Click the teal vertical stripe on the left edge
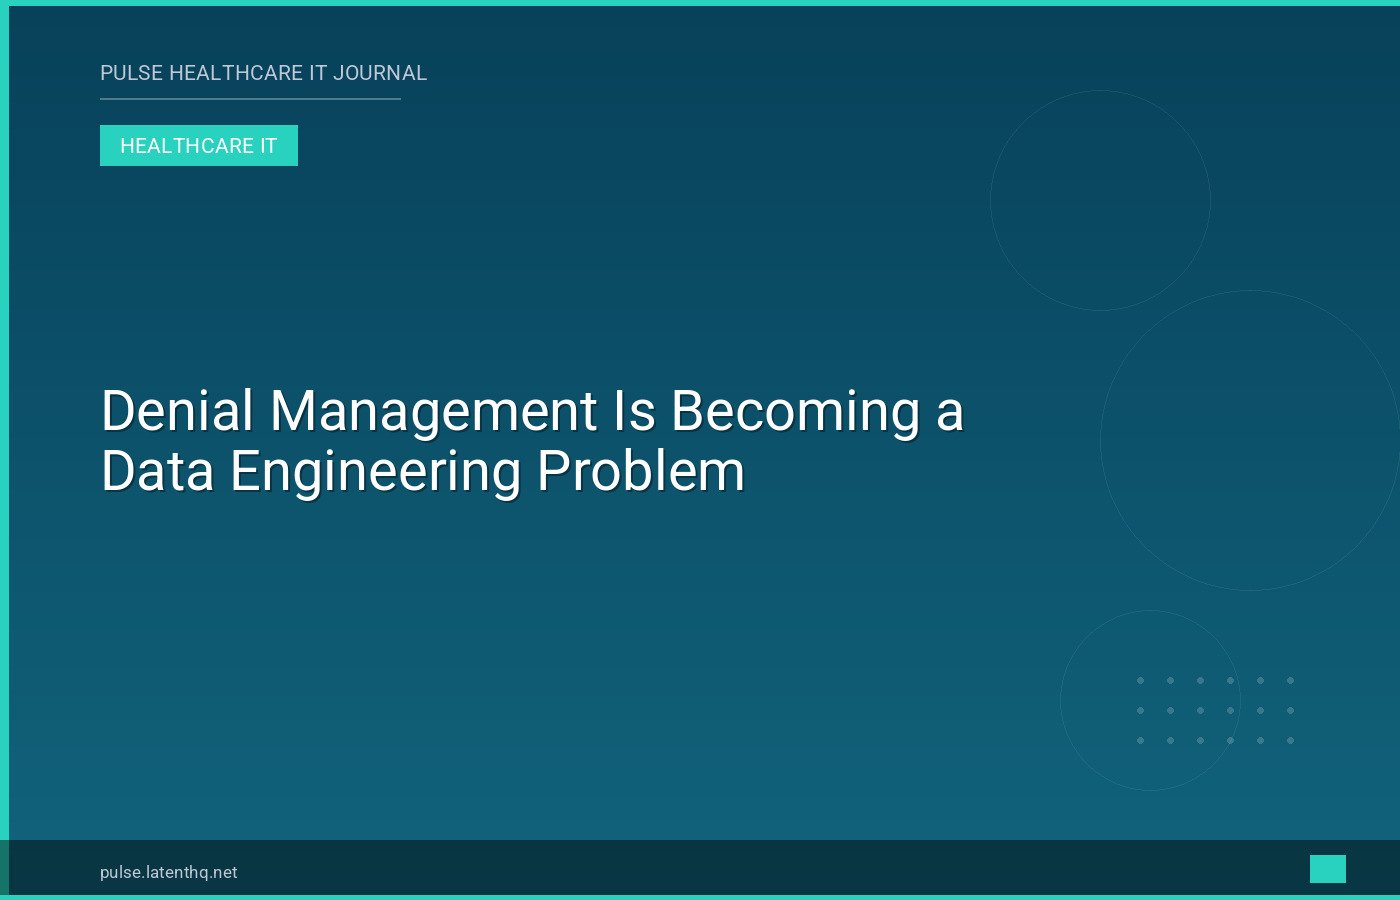1400x900 pixels. [4, 450]
